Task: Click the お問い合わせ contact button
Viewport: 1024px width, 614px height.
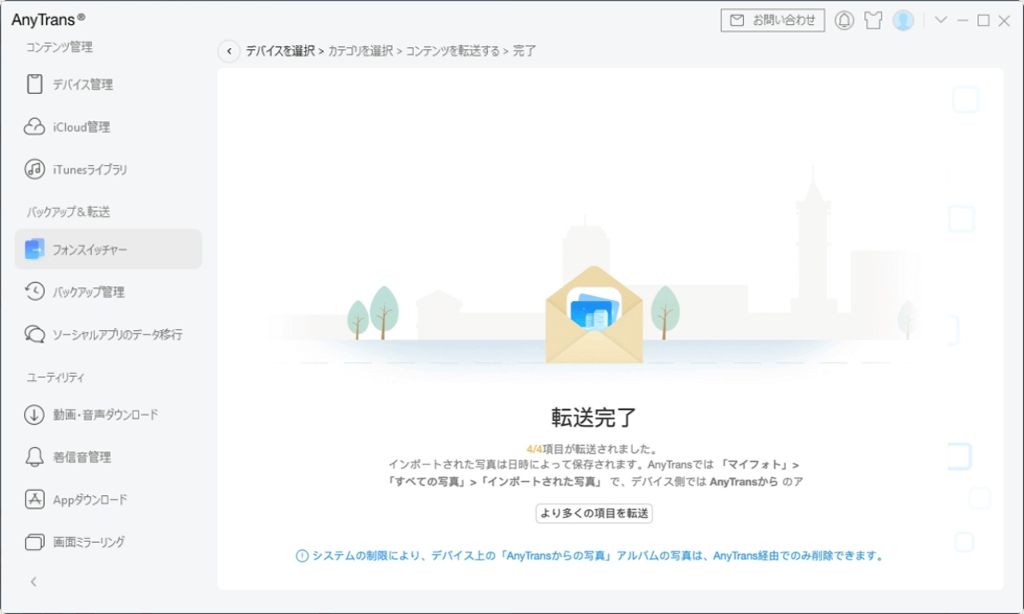Action: point(772,20)
